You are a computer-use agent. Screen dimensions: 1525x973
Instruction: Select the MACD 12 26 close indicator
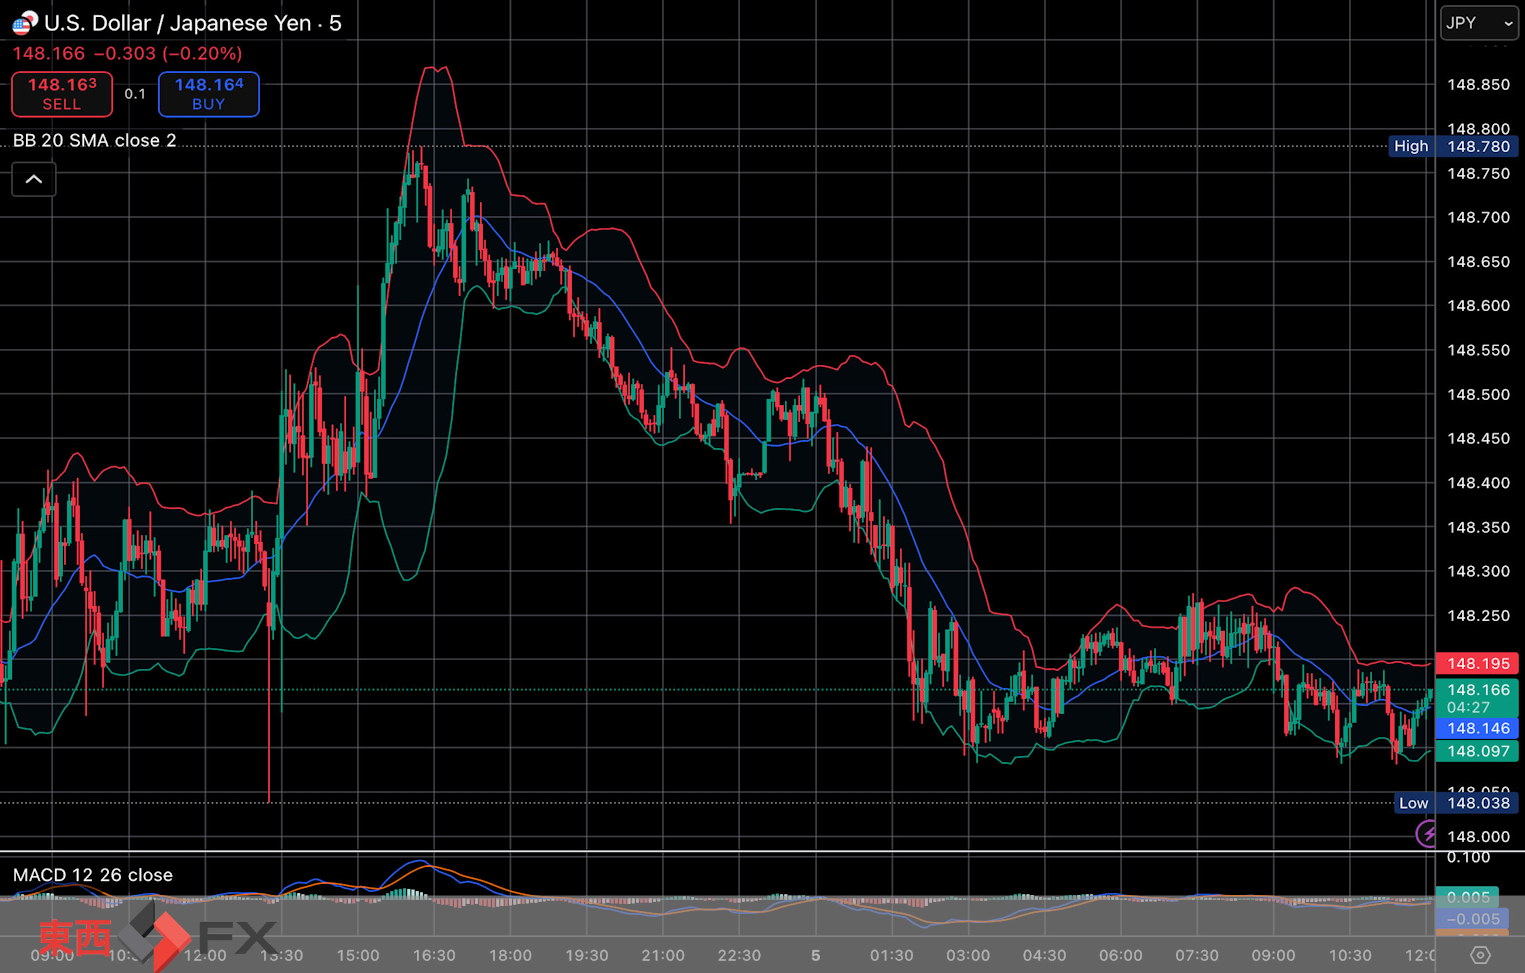(93, 875)
